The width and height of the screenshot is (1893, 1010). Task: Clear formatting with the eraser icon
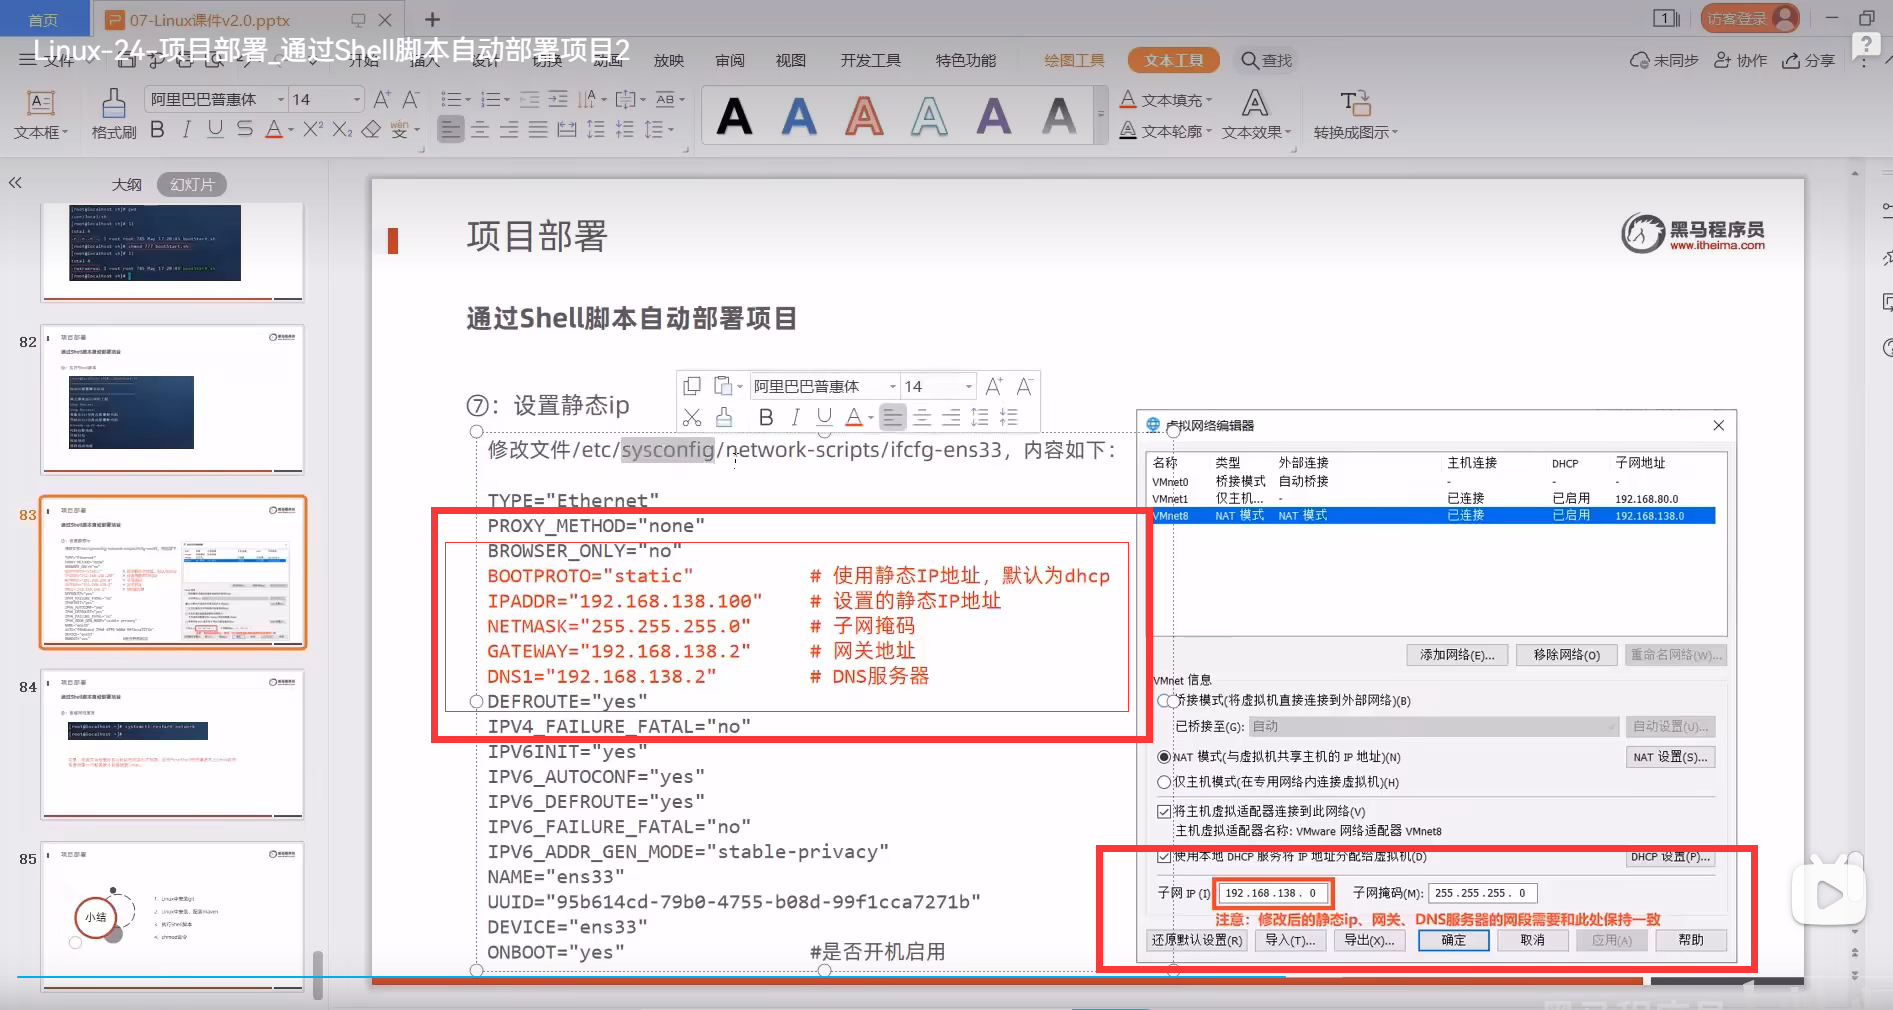(x=371, y=130)
